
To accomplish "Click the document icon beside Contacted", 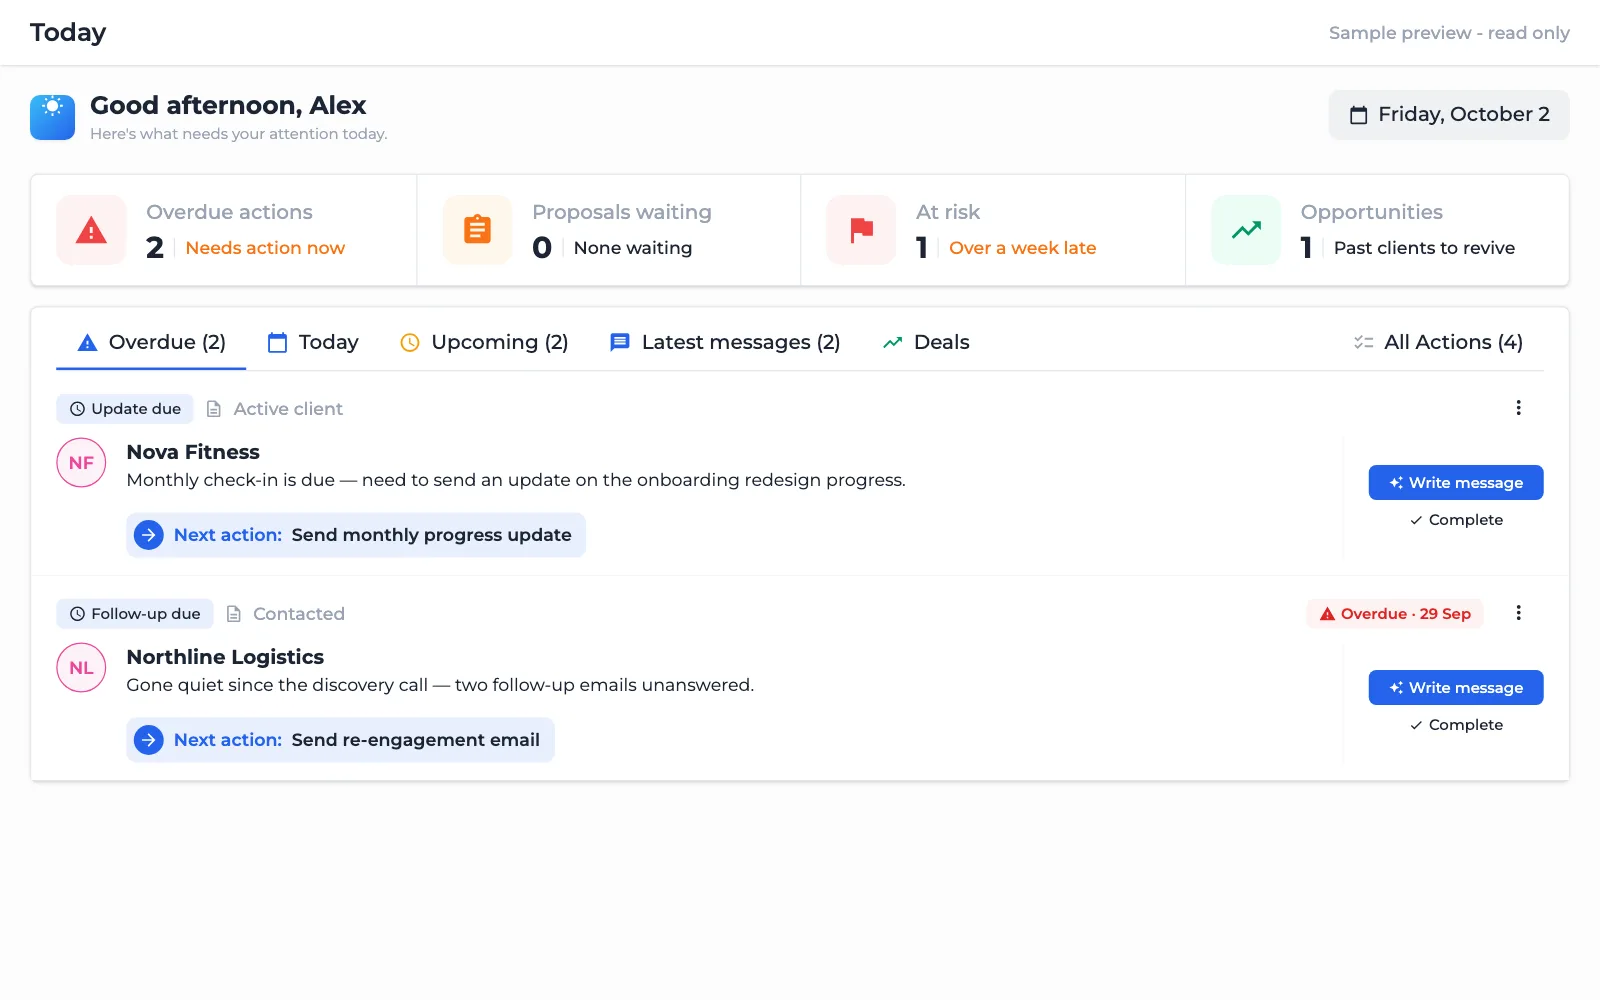I will click(x=234, y=614).
